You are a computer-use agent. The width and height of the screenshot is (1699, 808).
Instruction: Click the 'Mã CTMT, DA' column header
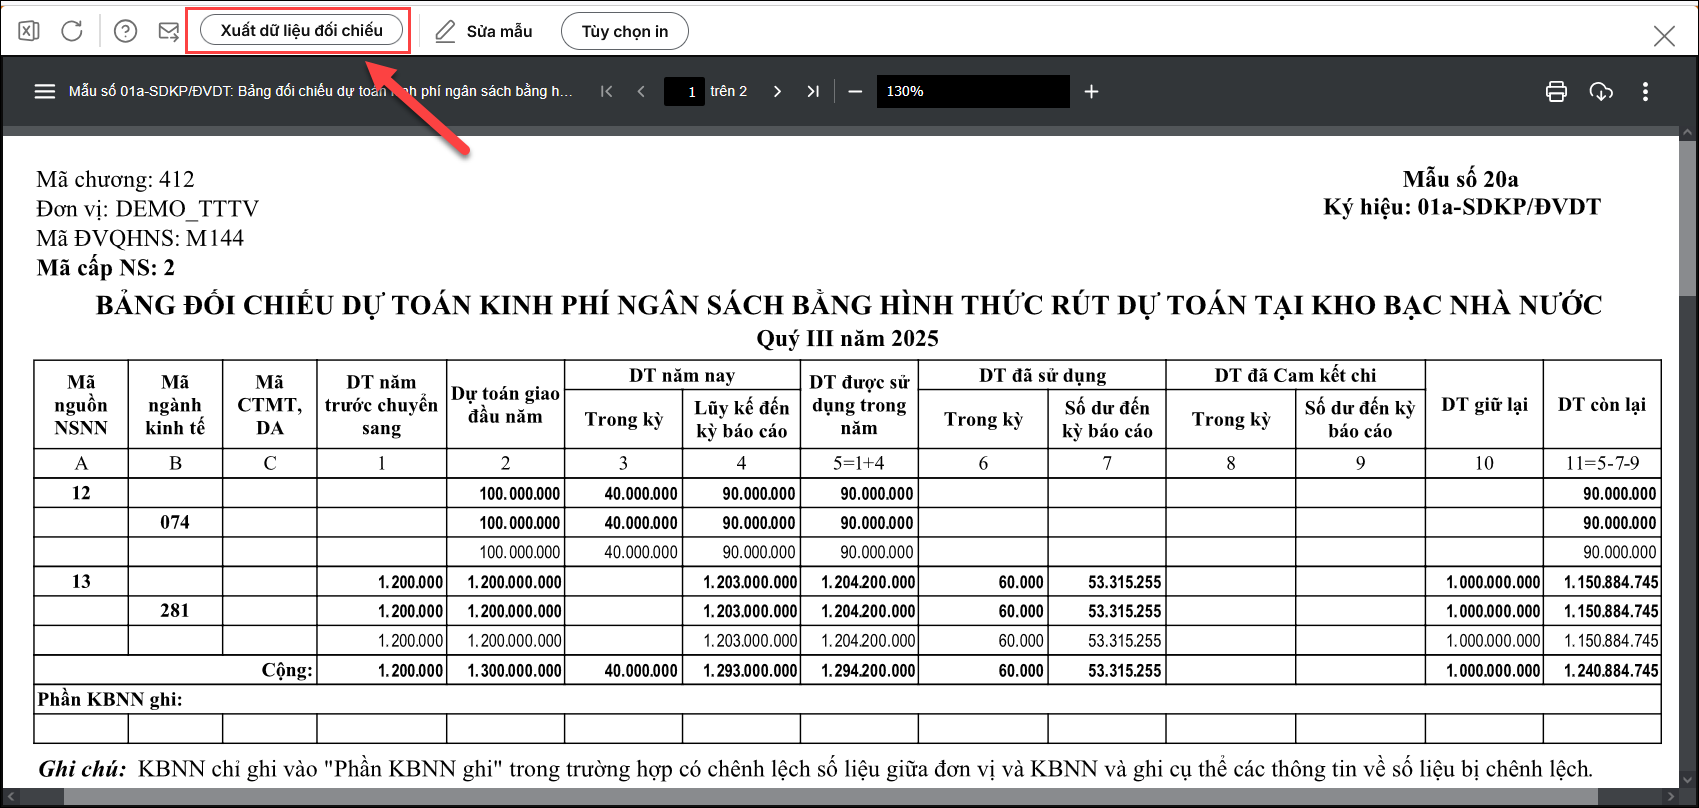[269, 405]
